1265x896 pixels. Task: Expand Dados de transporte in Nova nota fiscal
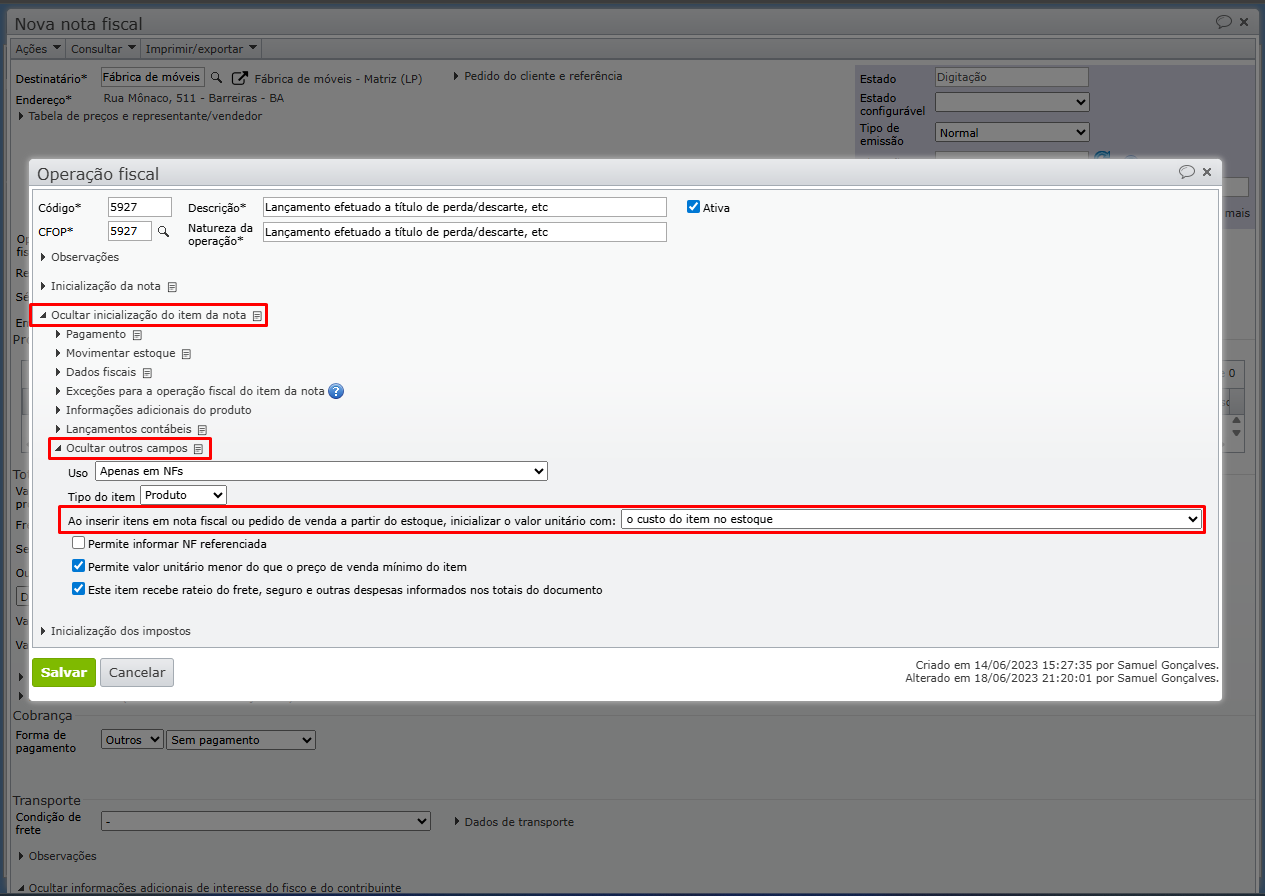[514, 822]
